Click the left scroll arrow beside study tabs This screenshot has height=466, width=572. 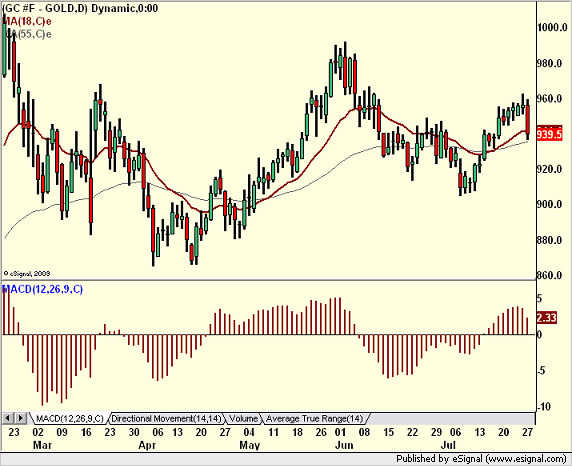pyautogui.click(x=8, y=418)
